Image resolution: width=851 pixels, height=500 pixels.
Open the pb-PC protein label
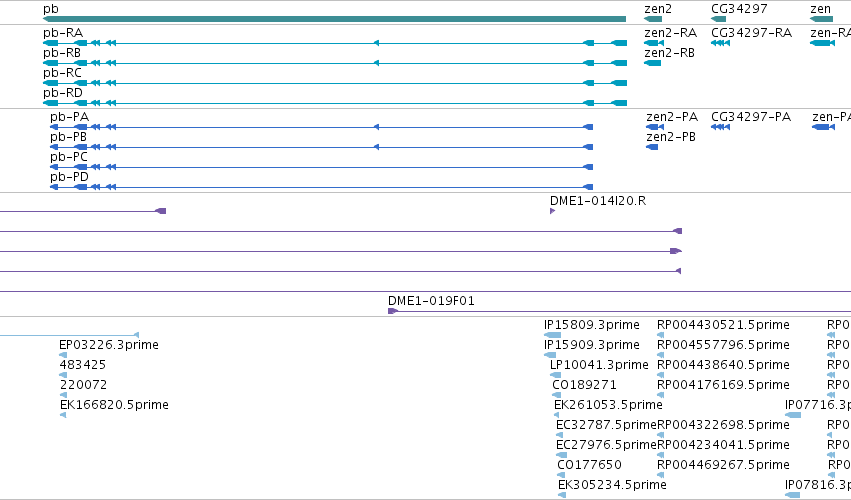69,157
